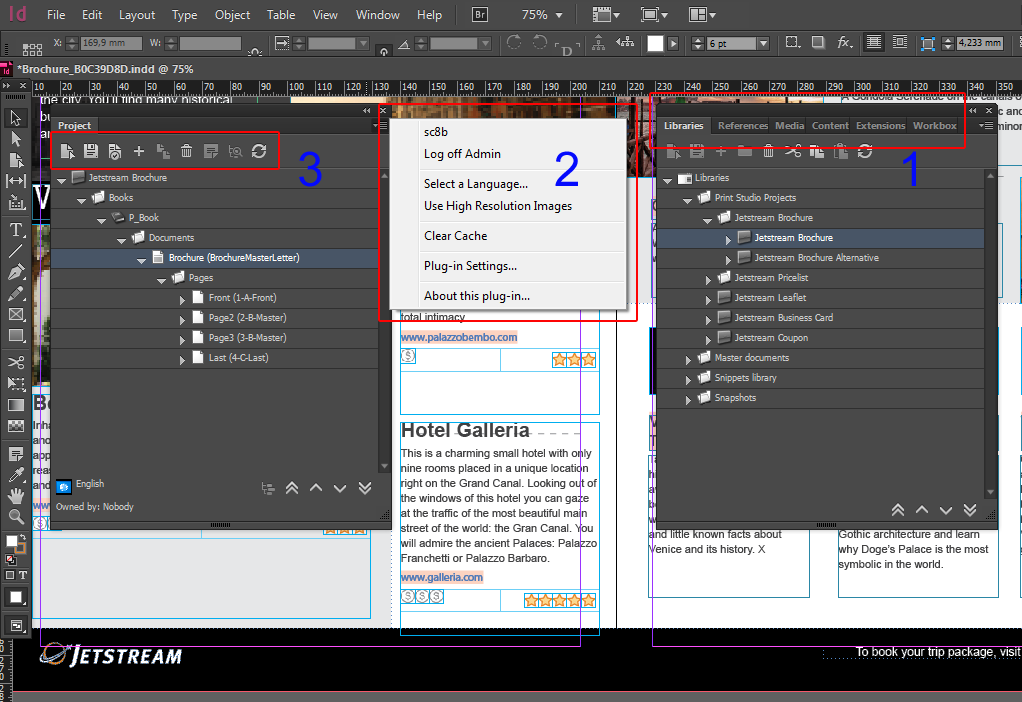Click the Project panel trash icon
Image resolution: width=1022 pixels, height=702 pixels.
coord(186,151)
